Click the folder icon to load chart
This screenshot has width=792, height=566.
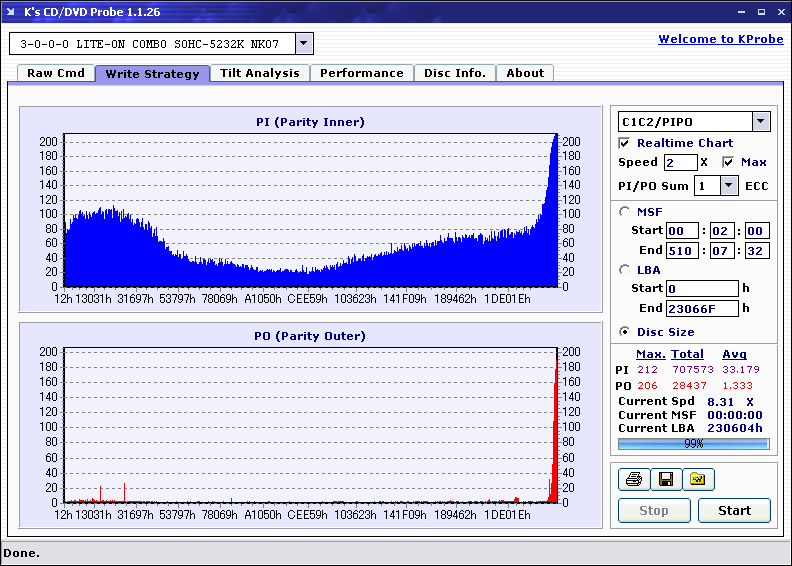coord(698,480)
